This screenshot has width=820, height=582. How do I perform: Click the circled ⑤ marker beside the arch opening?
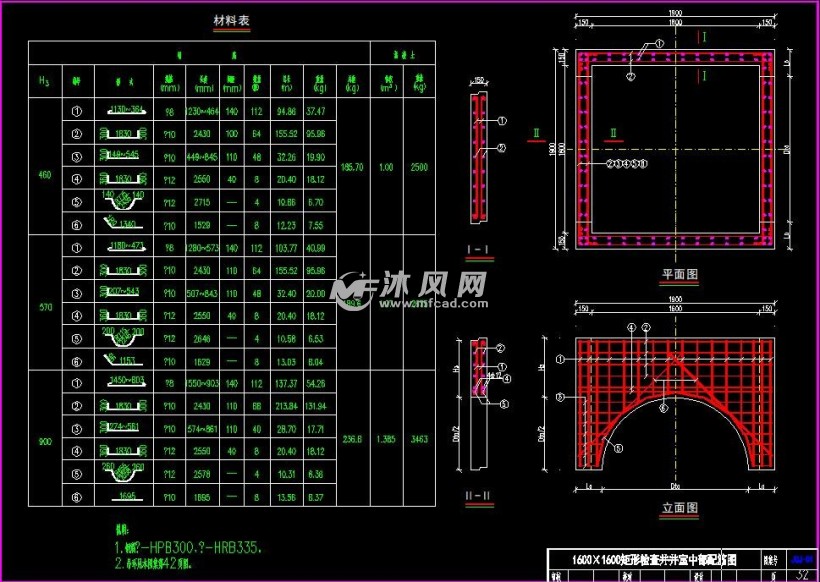point(618,449)
